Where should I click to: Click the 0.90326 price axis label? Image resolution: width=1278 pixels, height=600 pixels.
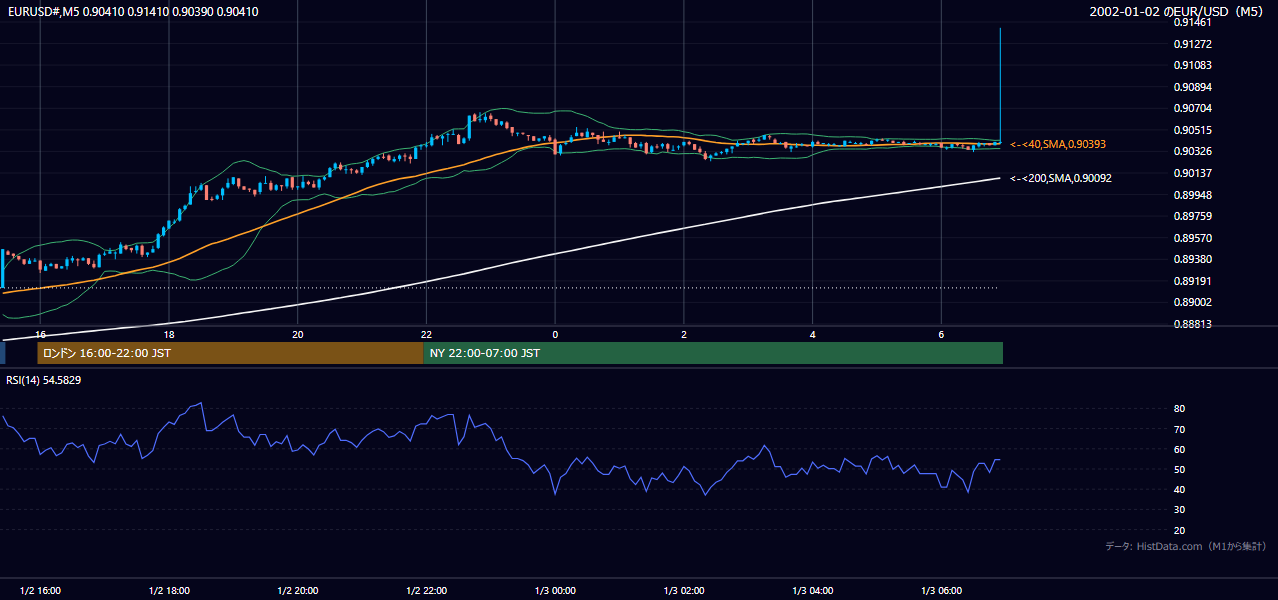[1192, 151]
